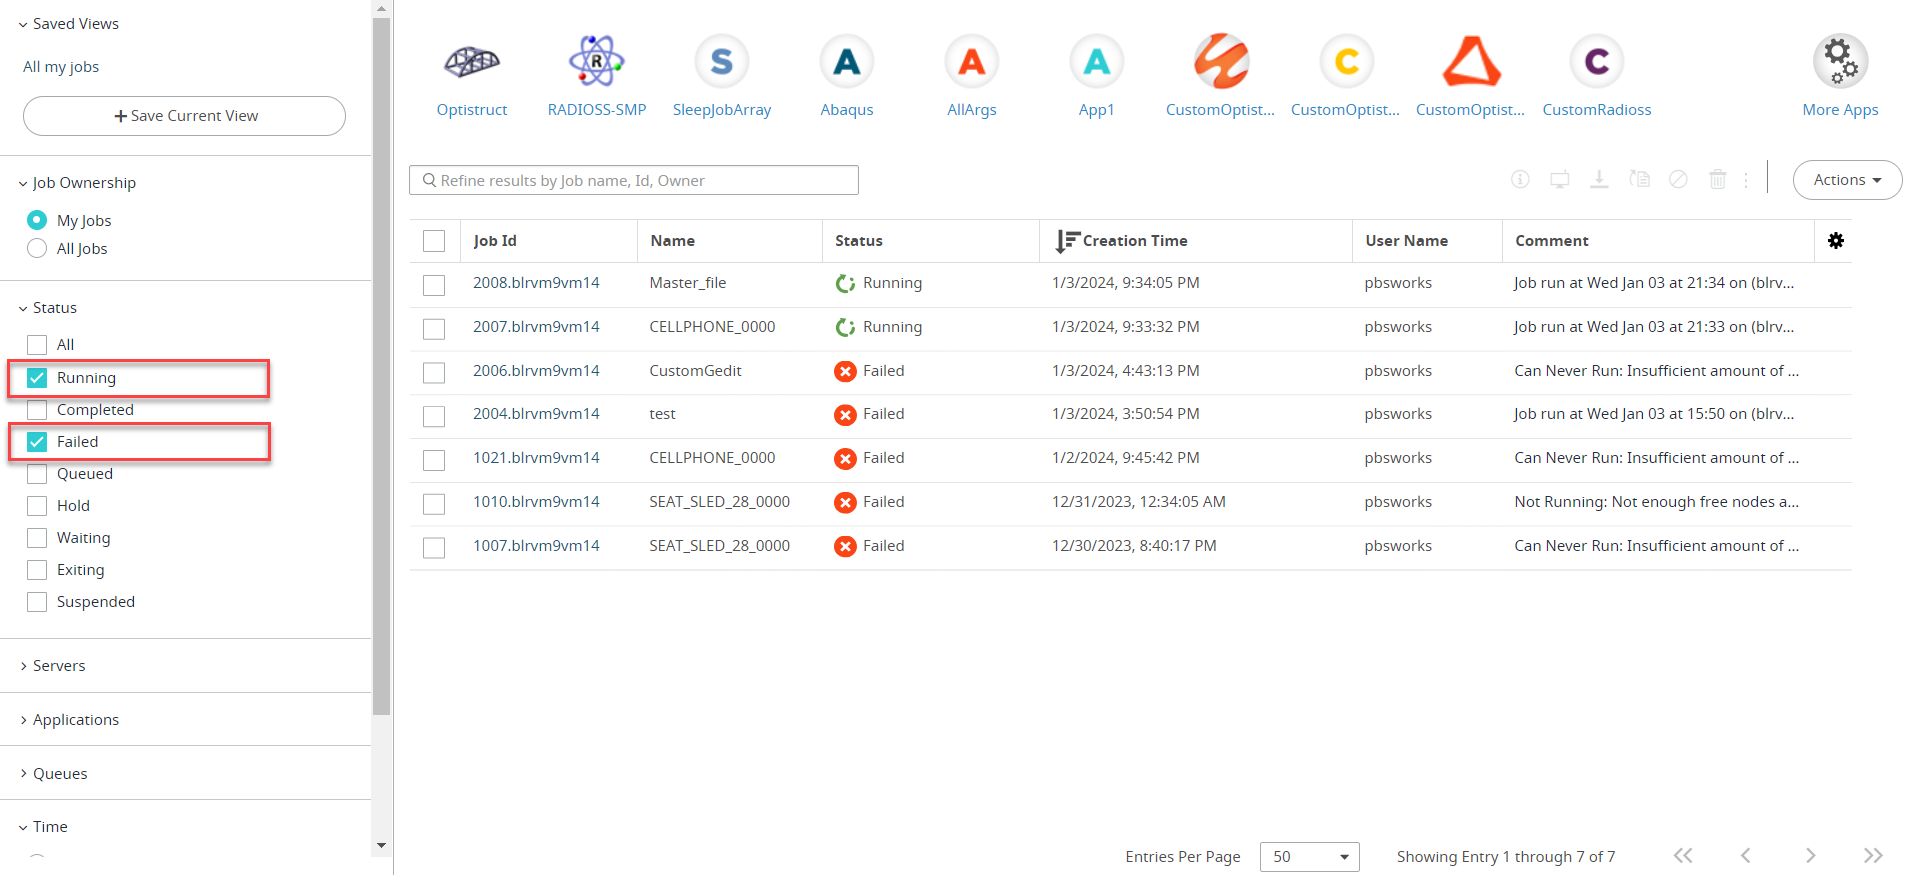
Task: Open More Apps gear icon
Action: pyautogui.click(x=1839, y=63)
